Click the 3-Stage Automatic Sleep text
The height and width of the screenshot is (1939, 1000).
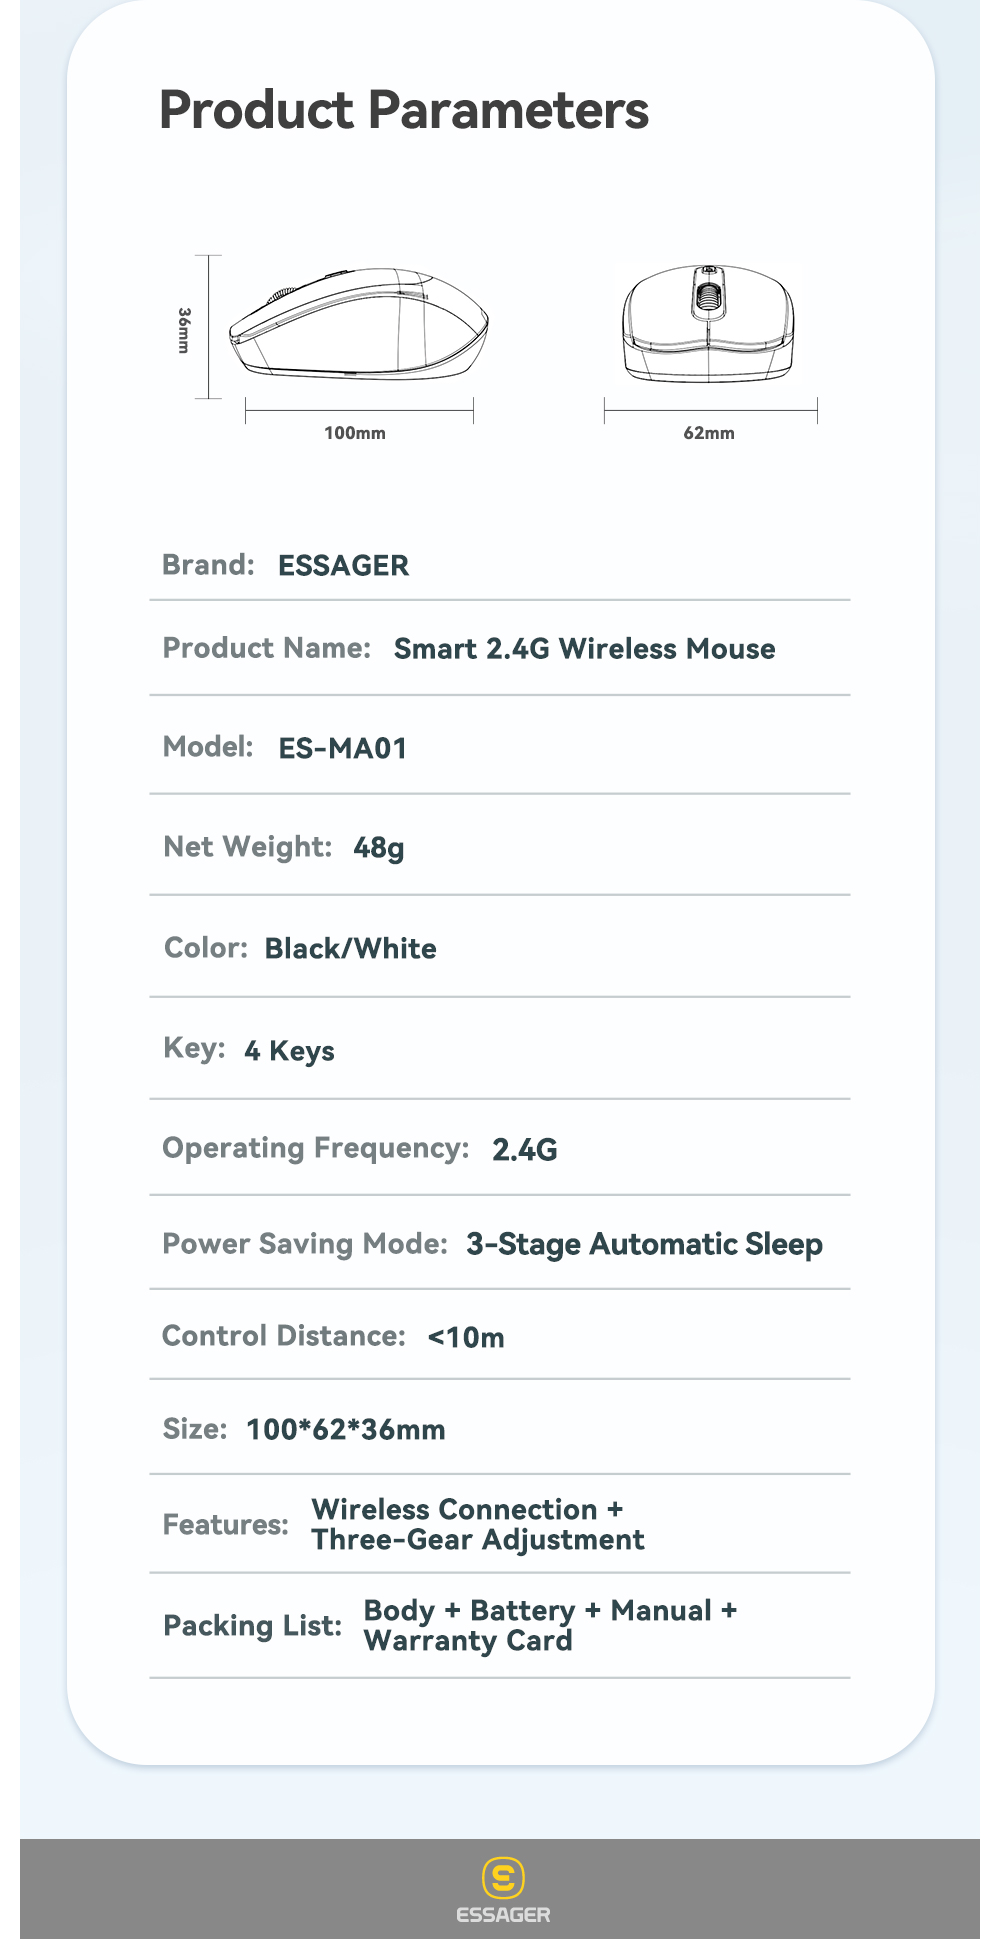[x=644, y=1244]
